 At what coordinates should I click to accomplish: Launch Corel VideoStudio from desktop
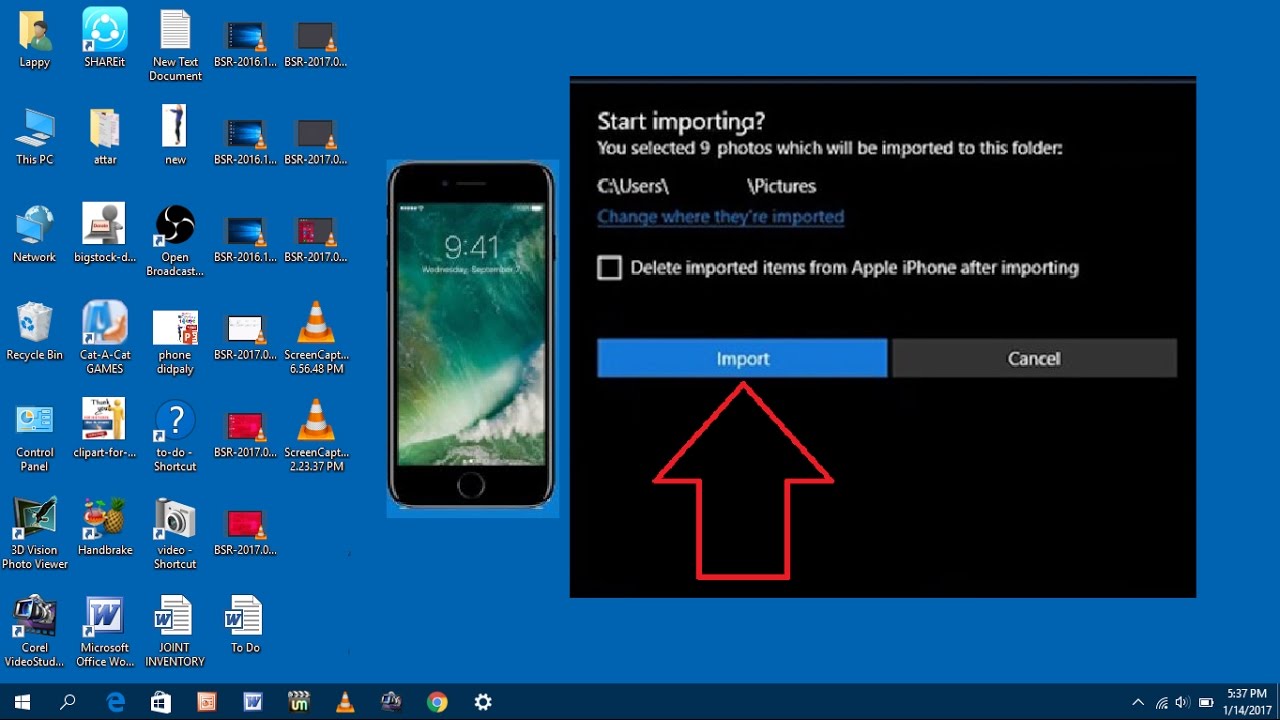[x=35, y=631]
